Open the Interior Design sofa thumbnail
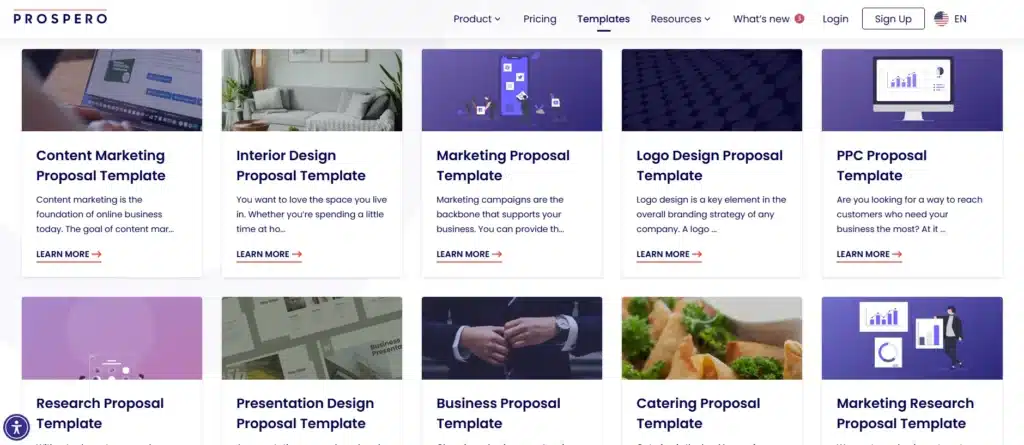Image resolution: width=1024 pixels, height=445 pixels. (x=312, y=90)
